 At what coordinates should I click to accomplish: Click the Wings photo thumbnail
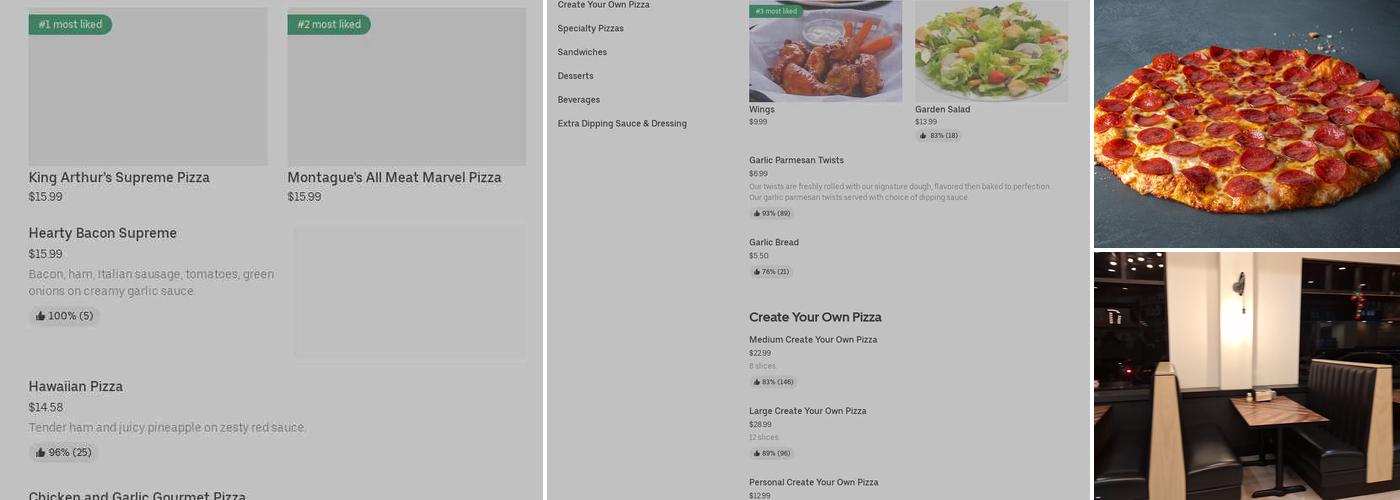(826, 51)
